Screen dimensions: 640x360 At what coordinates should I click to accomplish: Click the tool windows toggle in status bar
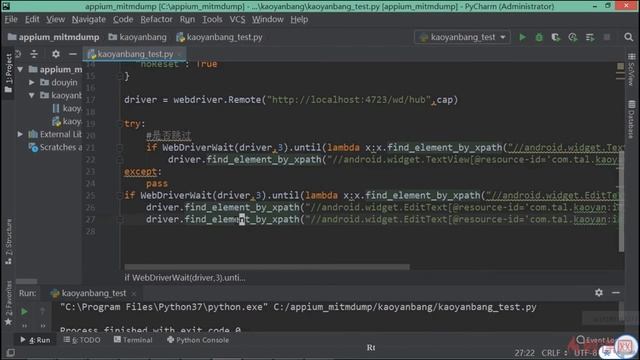[11, 352]
